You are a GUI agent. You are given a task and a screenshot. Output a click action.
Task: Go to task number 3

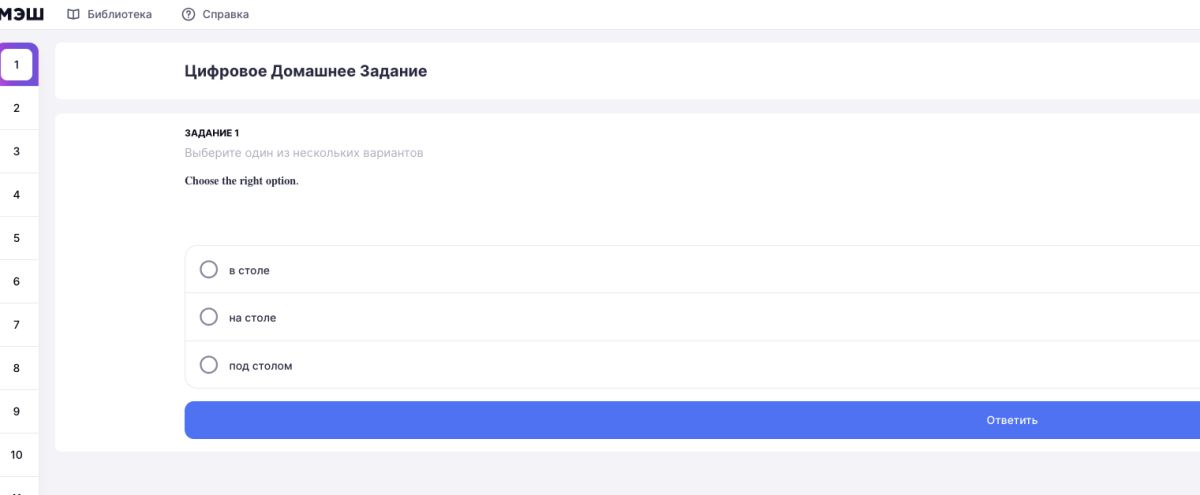(x=17, y=152)
